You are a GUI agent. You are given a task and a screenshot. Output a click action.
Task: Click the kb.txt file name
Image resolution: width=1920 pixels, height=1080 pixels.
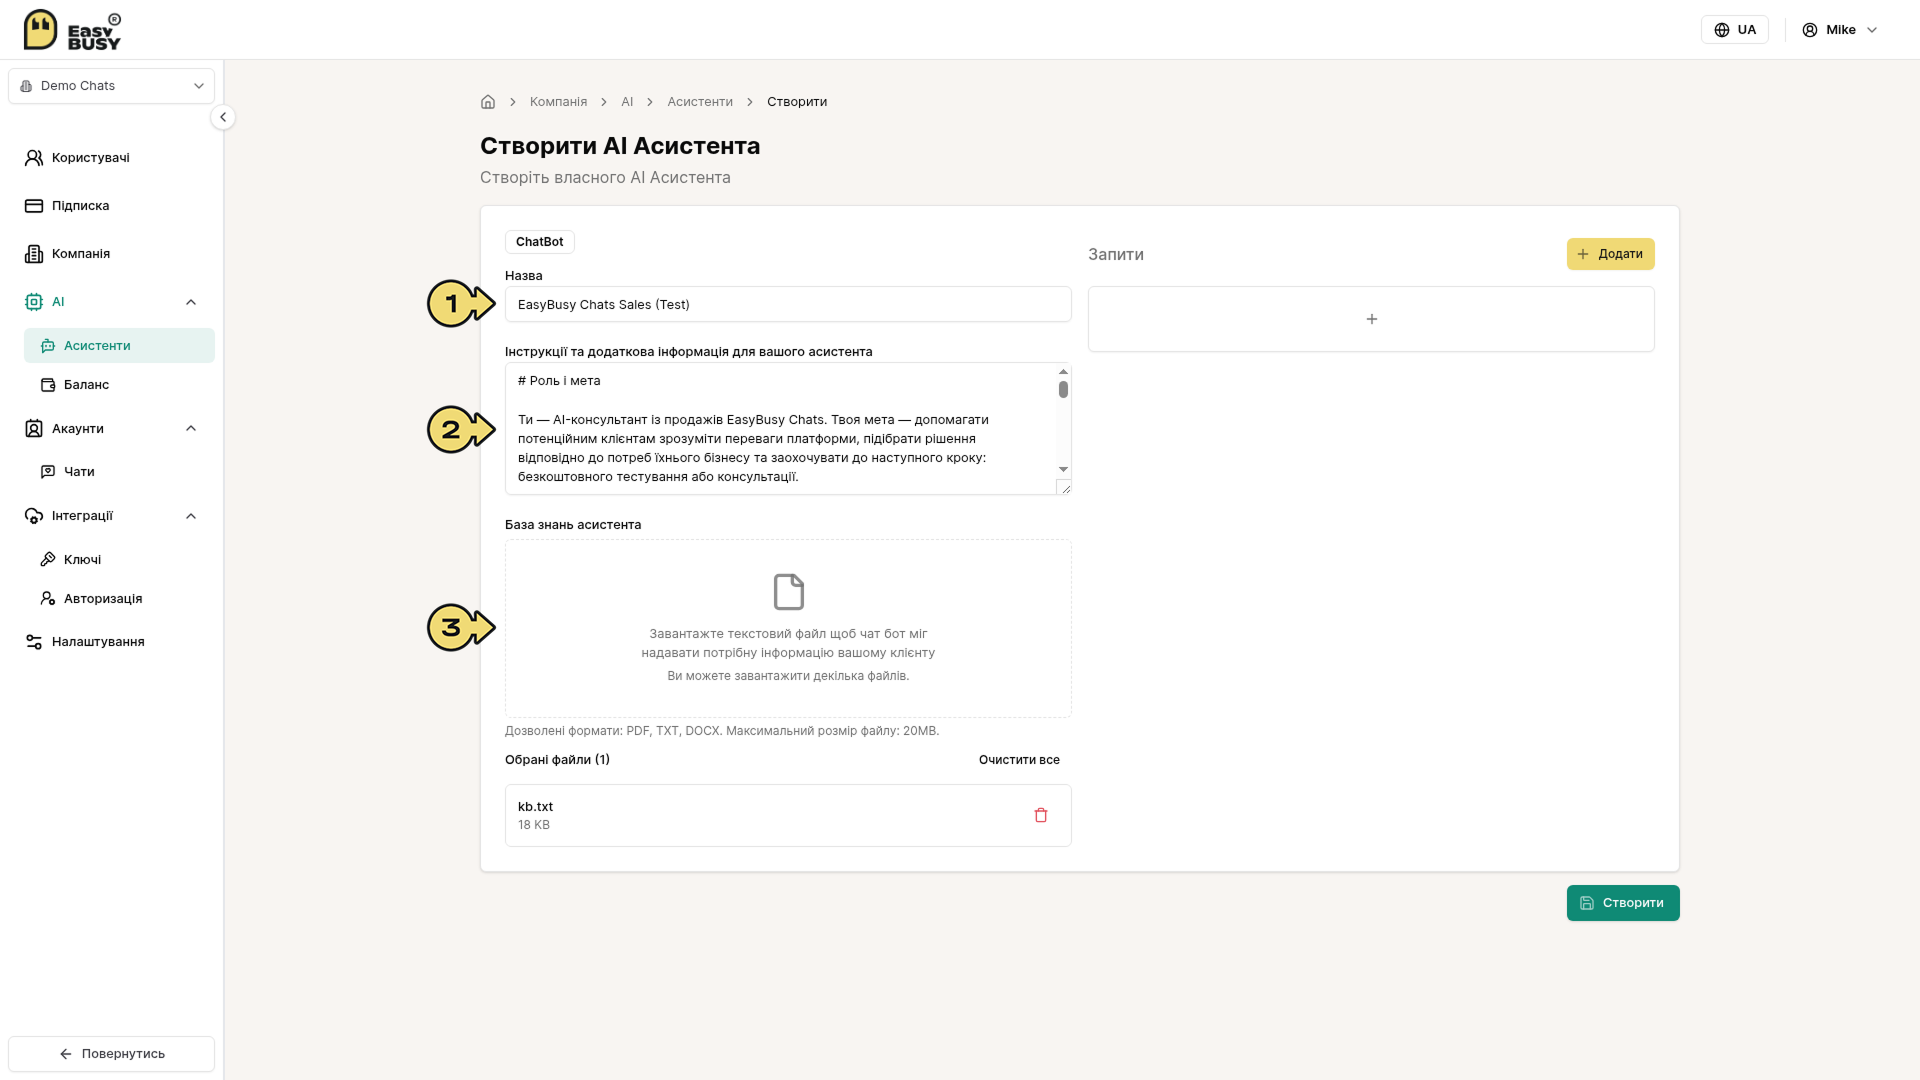pos(535,807)
